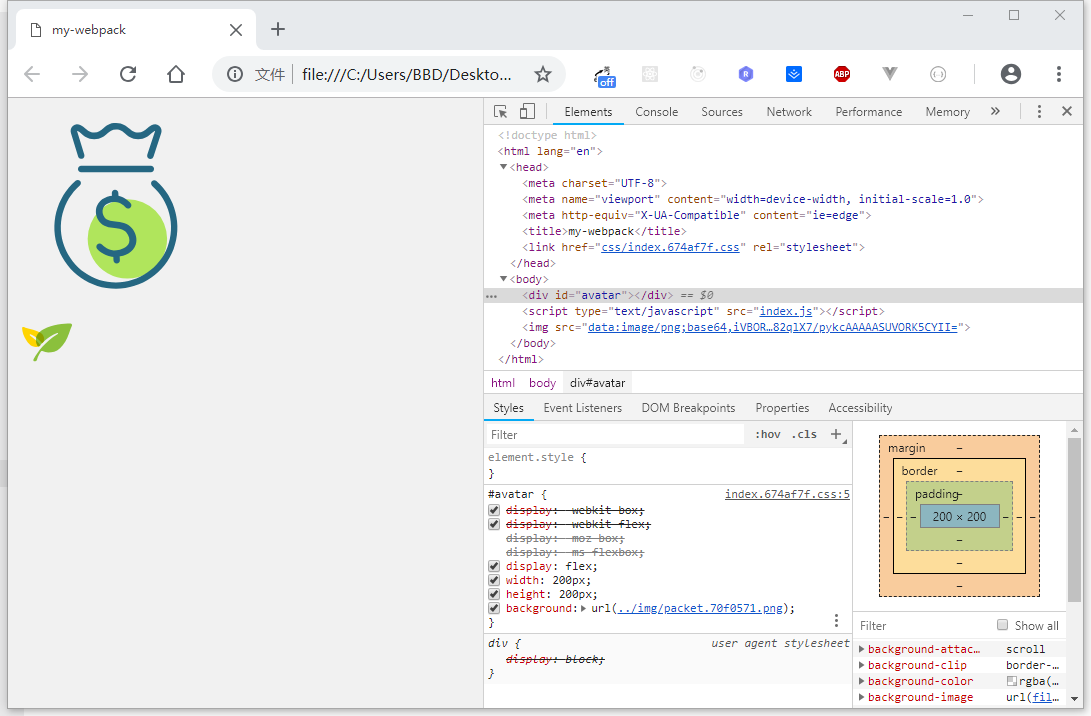Open the Event Listeners pane

(582, 408)
